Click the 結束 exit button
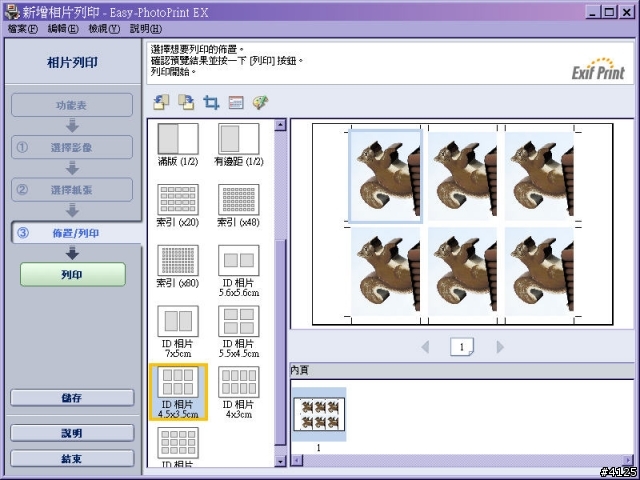Screen dimensions: 640x480 [72, 458]
